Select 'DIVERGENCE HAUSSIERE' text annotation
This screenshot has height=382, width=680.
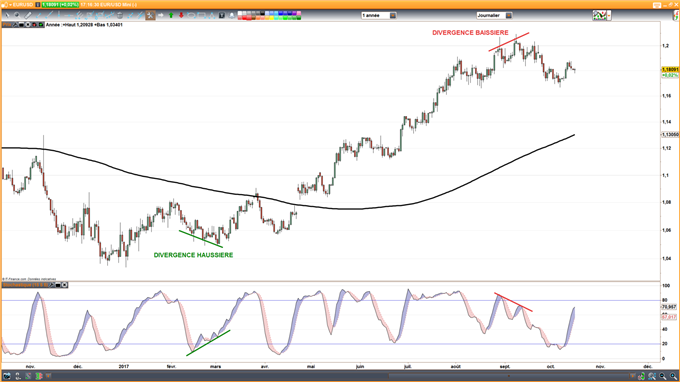193,255
